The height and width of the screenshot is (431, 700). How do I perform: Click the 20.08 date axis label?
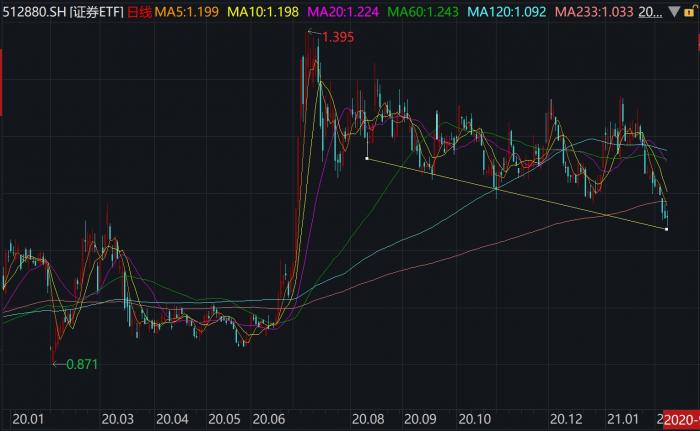[x=368, y=419]
